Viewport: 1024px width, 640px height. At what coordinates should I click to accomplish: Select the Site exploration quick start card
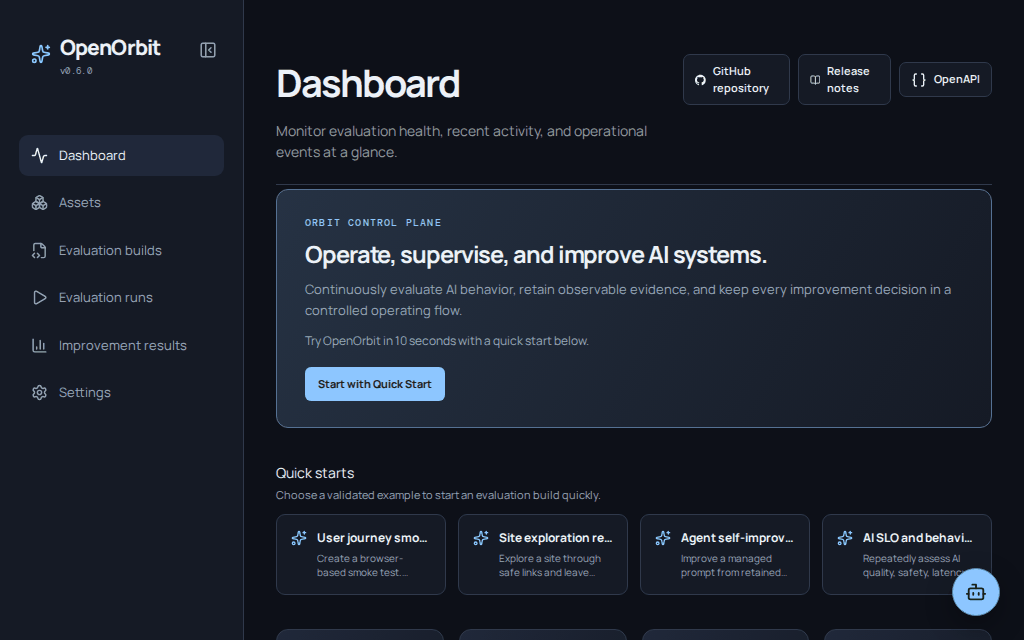543,554
